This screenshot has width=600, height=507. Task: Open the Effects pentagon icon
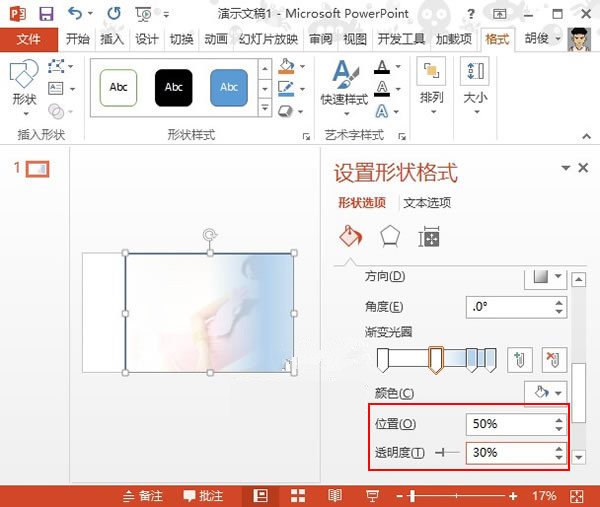[x=389, y=236]
